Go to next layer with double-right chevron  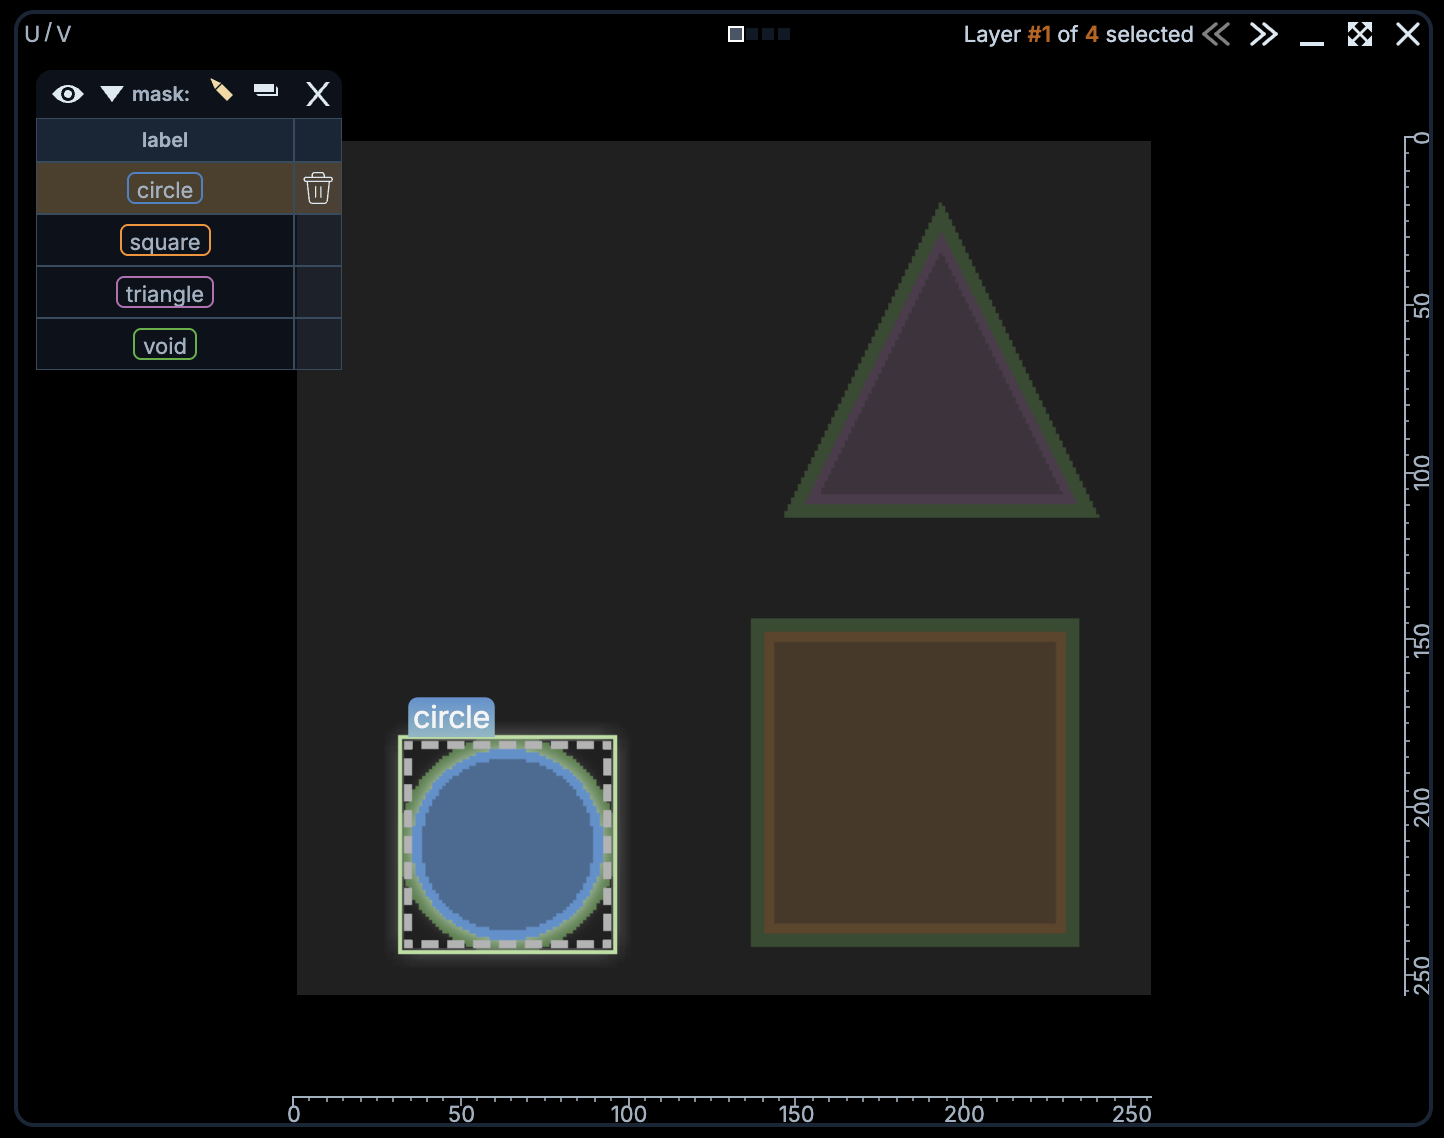click(x=1264, y=34)
